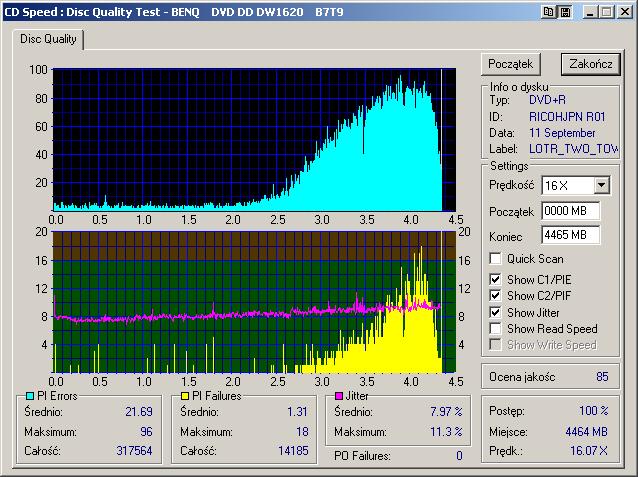Click the yellow PI Failures color swatch

click(x=185, y=396)
